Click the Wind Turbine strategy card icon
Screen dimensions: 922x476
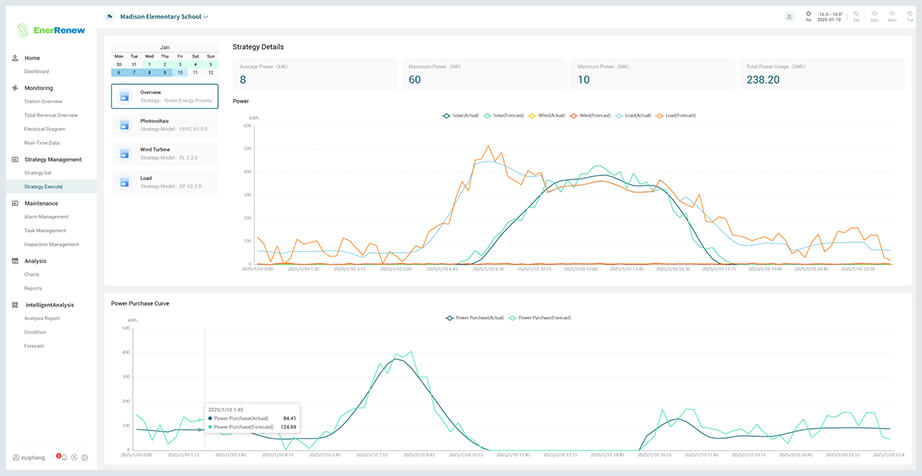[x=124, y=153]
